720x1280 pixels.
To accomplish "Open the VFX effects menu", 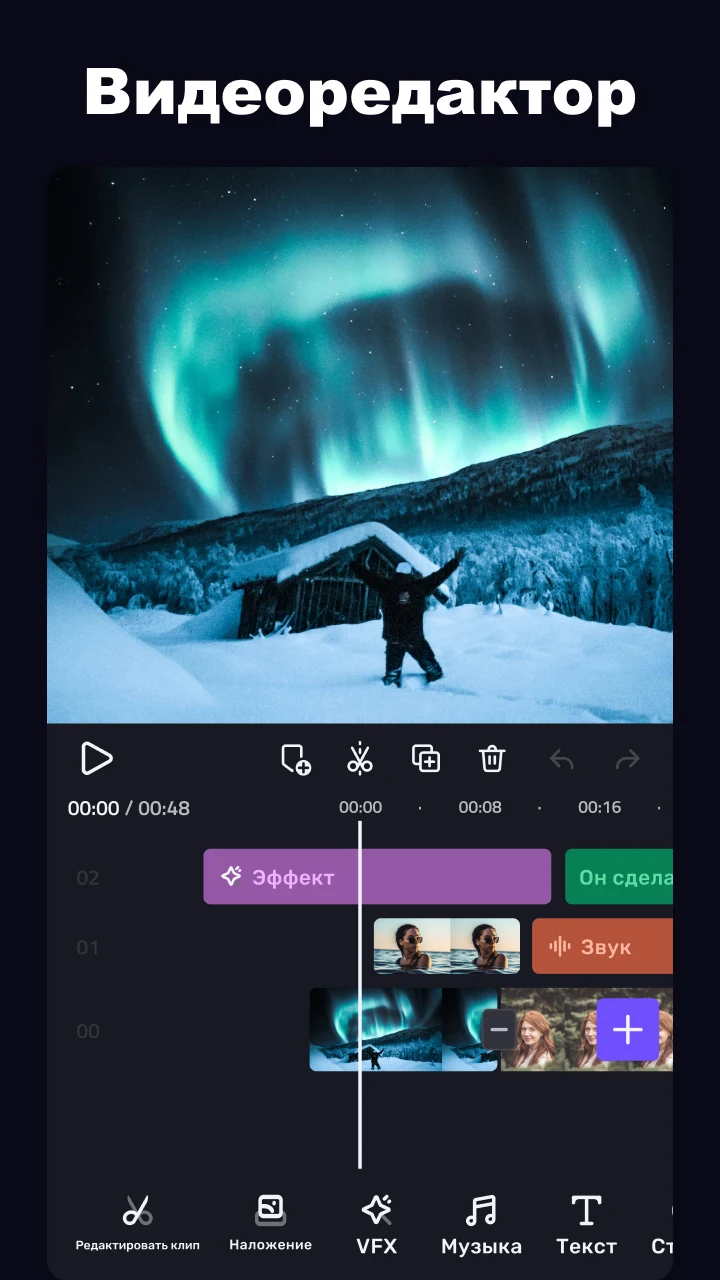I will pos(376,1224).
